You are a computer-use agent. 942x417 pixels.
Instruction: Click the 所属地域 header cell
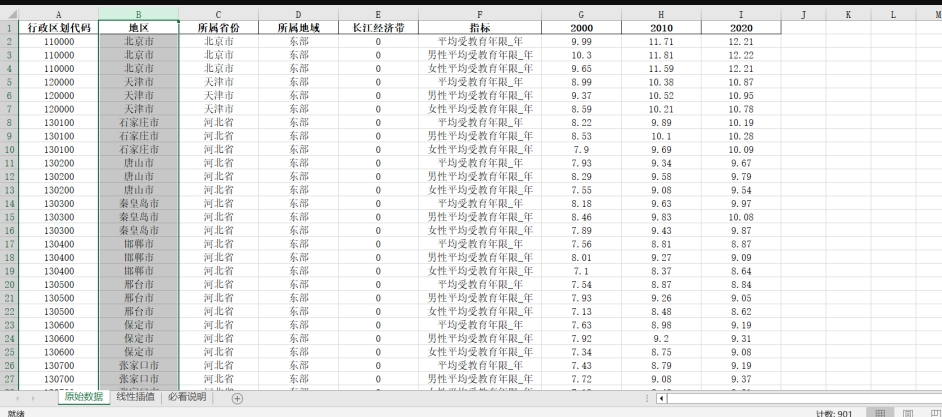299,28
